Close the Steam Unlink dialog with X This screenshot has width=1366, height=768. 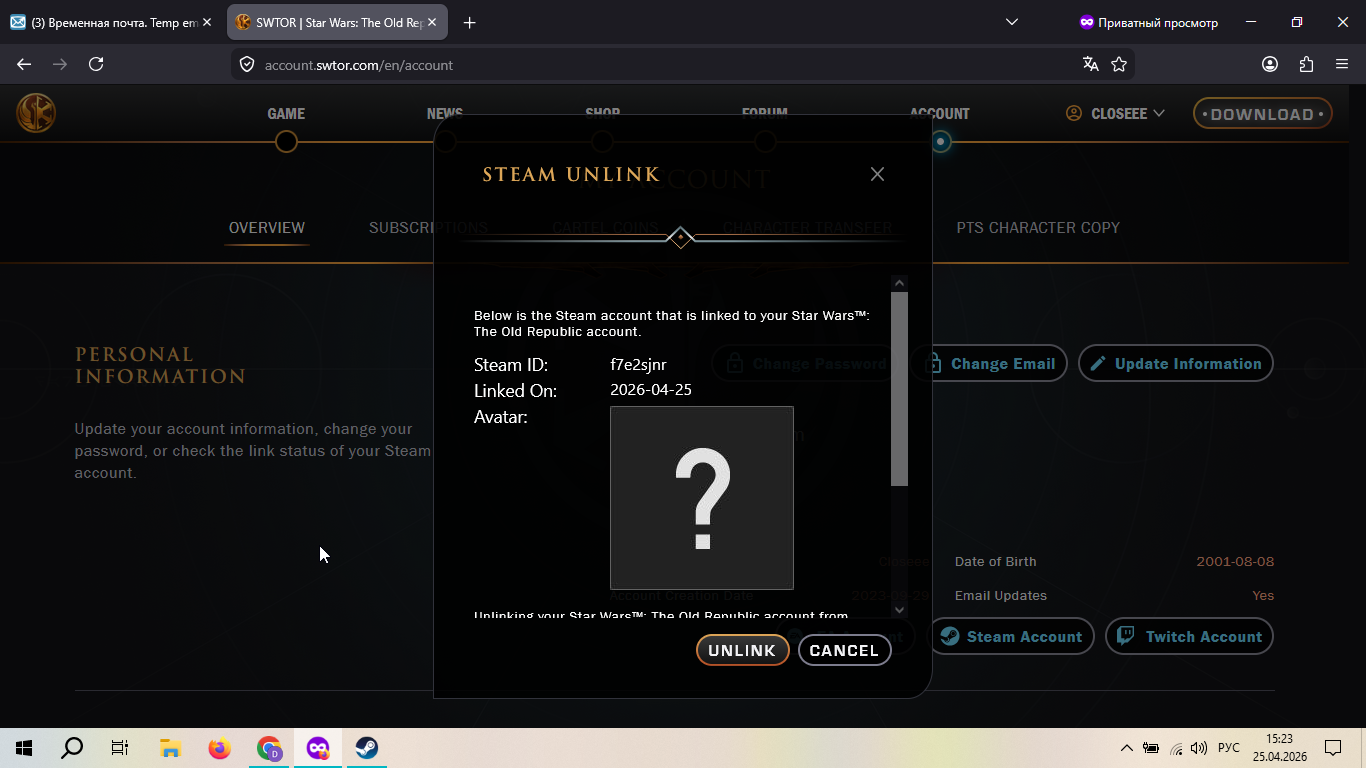pos(877,174)
